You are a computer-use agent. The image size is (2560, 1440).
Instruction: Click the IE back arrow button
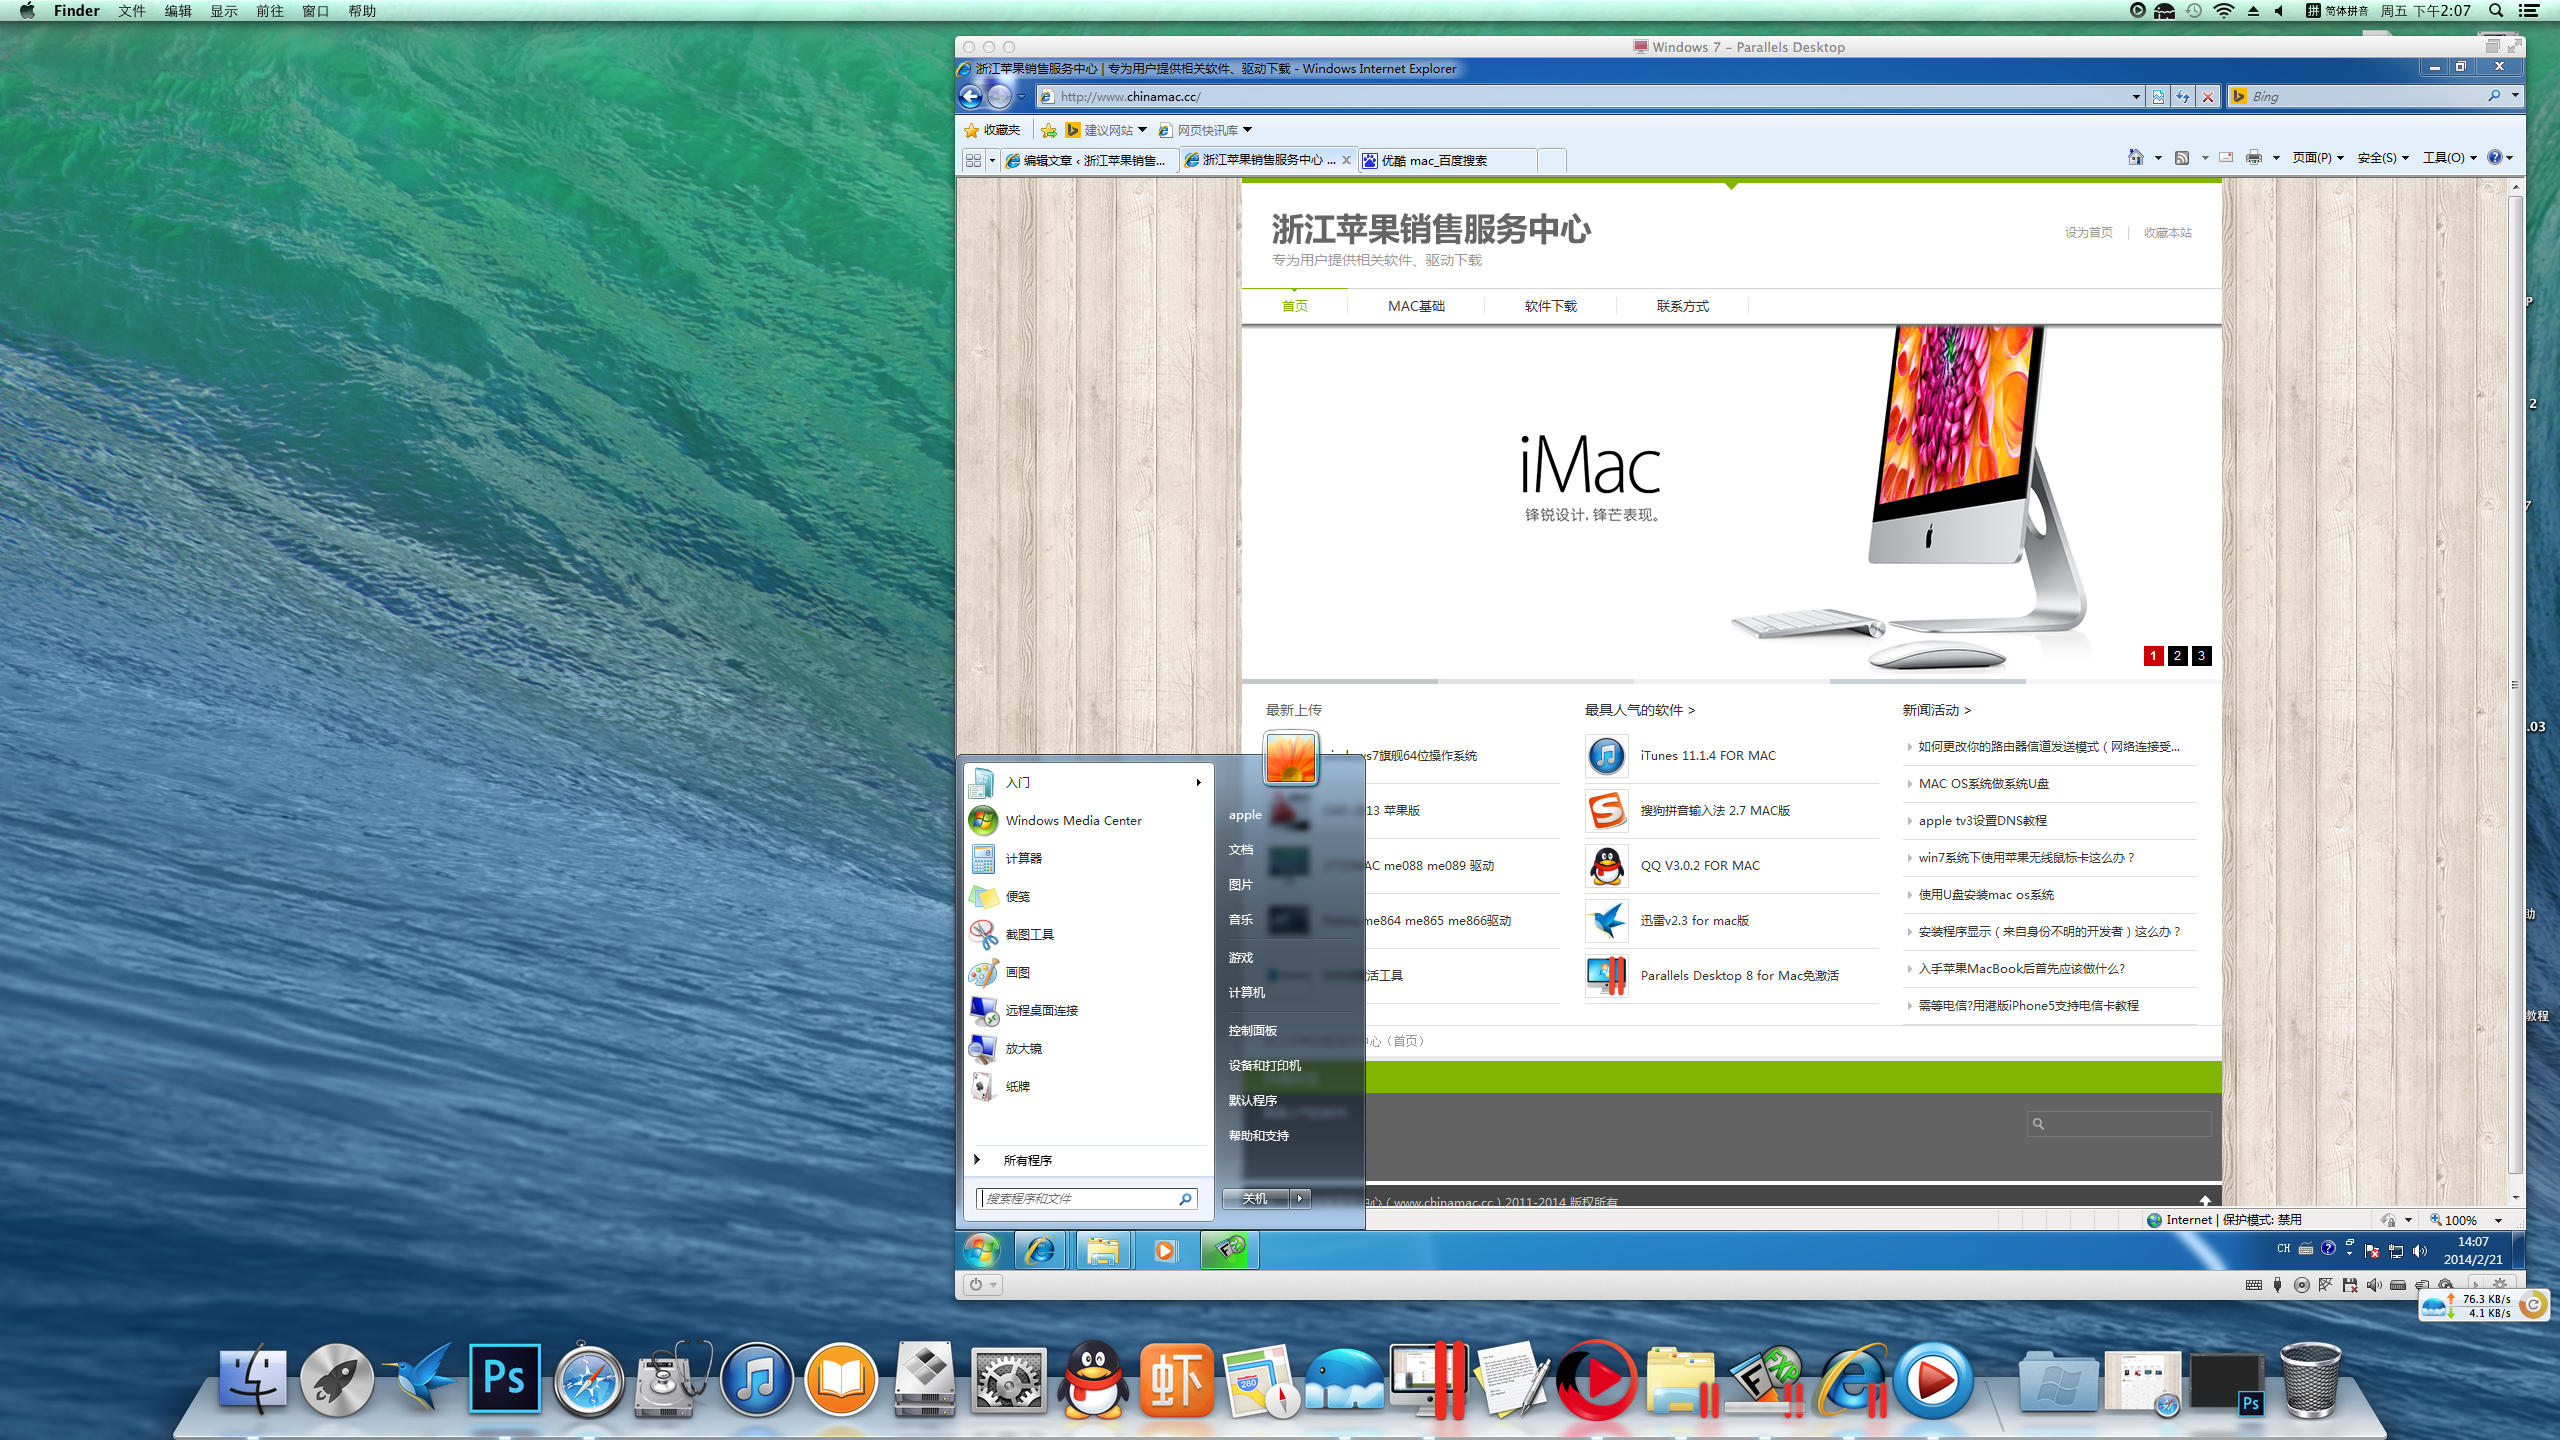[x=970, y=96]
